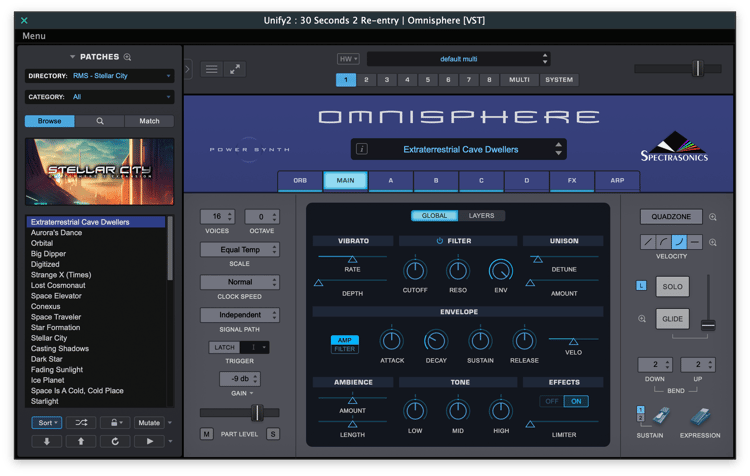
Task: Step to previous patch with up arrow
Action: pyautogui.click(x=81, y=441)
